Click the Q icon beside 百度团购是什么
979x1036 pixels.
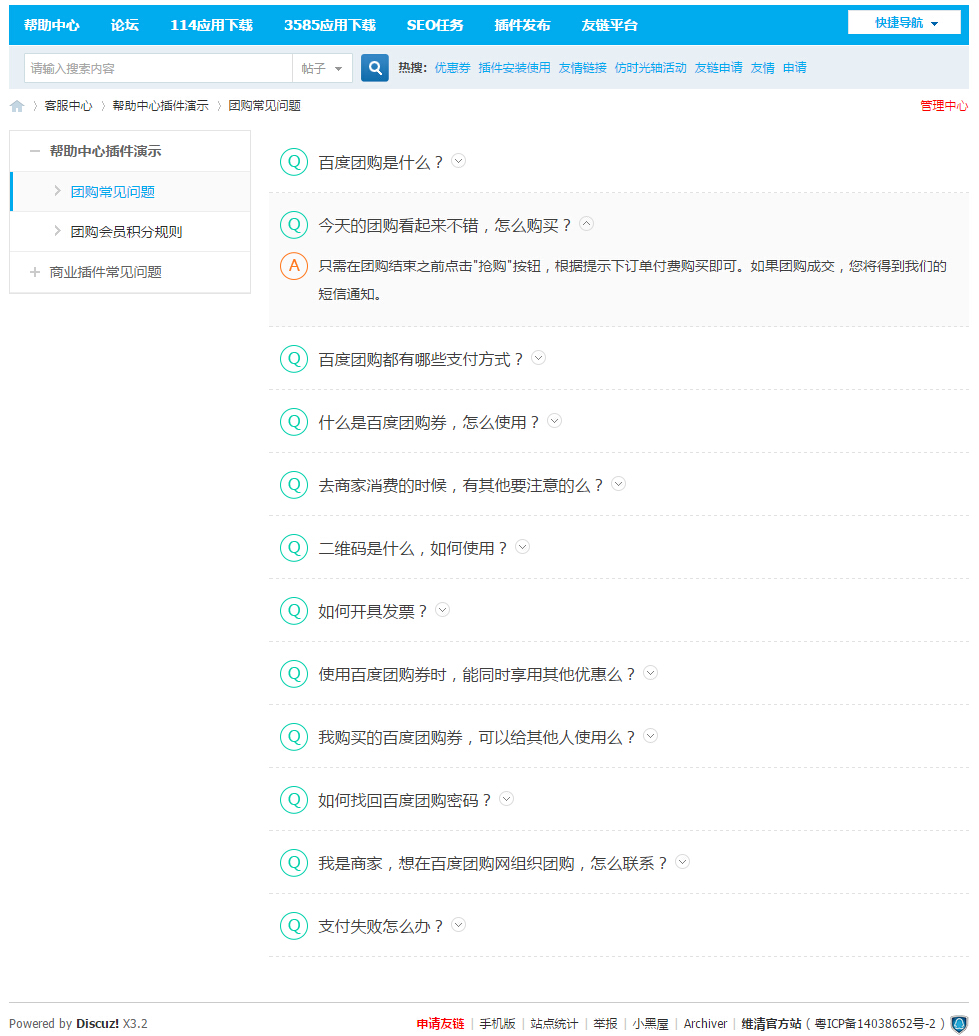293,161
